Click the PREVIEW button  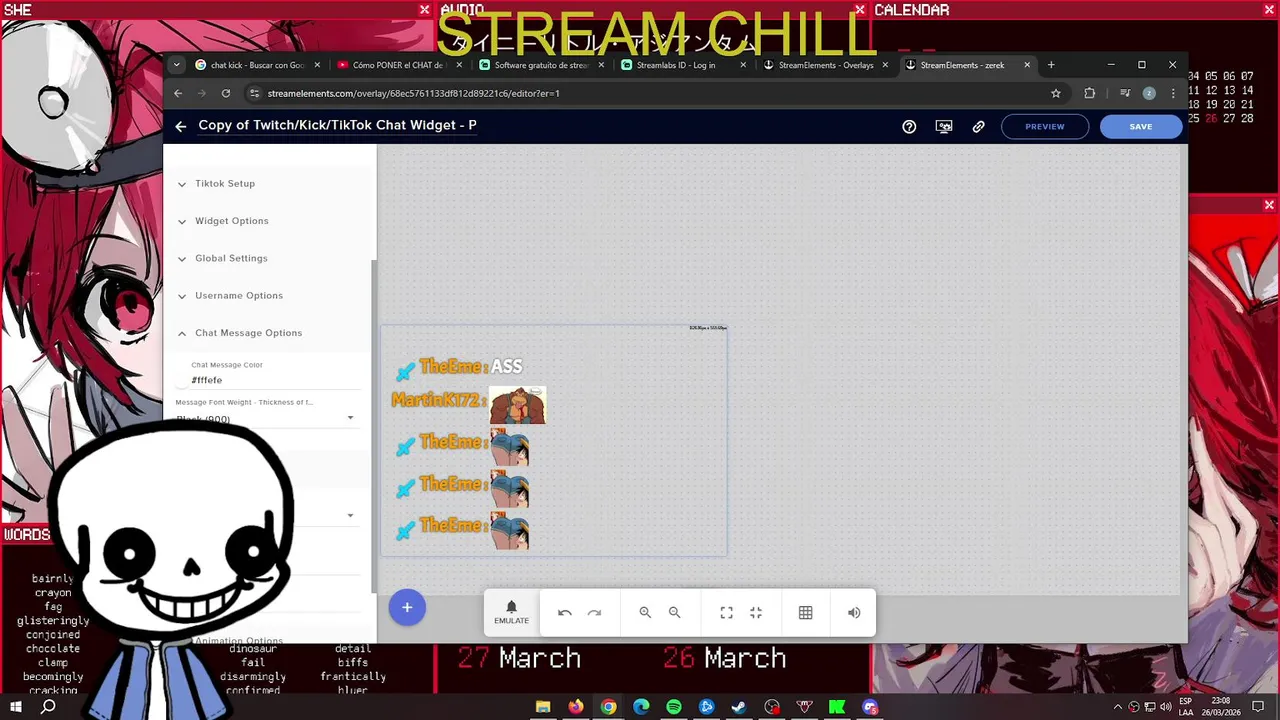1045,127
